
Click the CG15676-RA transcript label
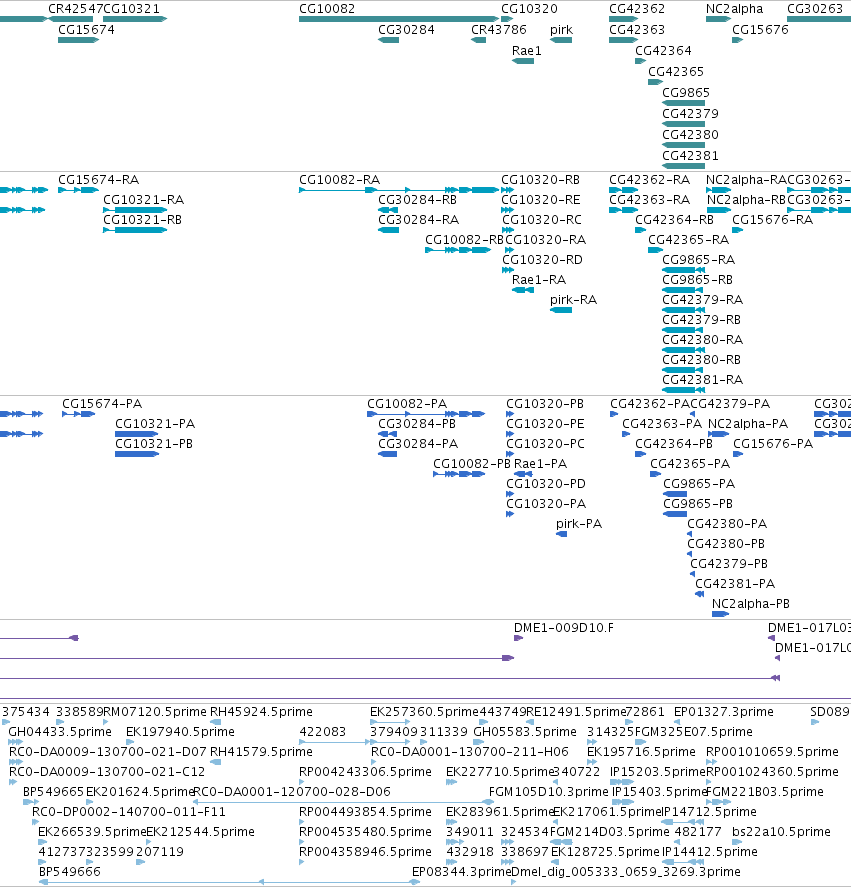point(772,220)
